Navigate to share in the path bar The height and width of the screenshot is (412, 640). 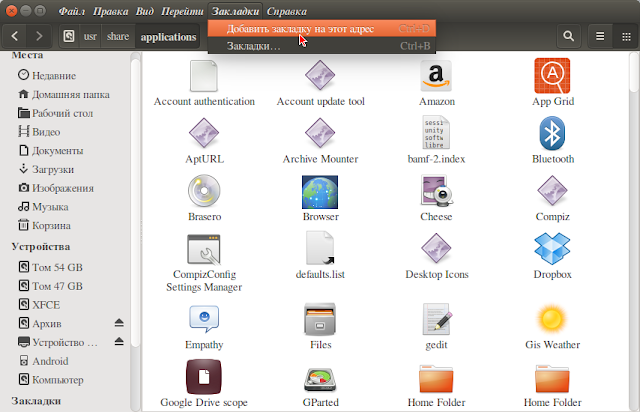118,36
